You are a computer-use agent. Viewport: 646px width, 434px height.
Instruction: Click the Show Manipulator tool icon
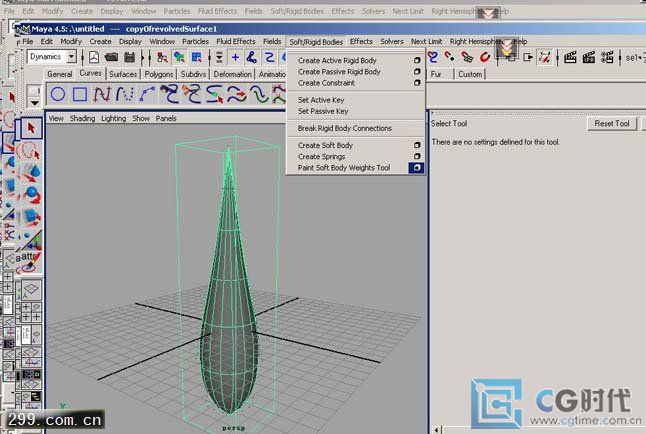tap(31, 239)
